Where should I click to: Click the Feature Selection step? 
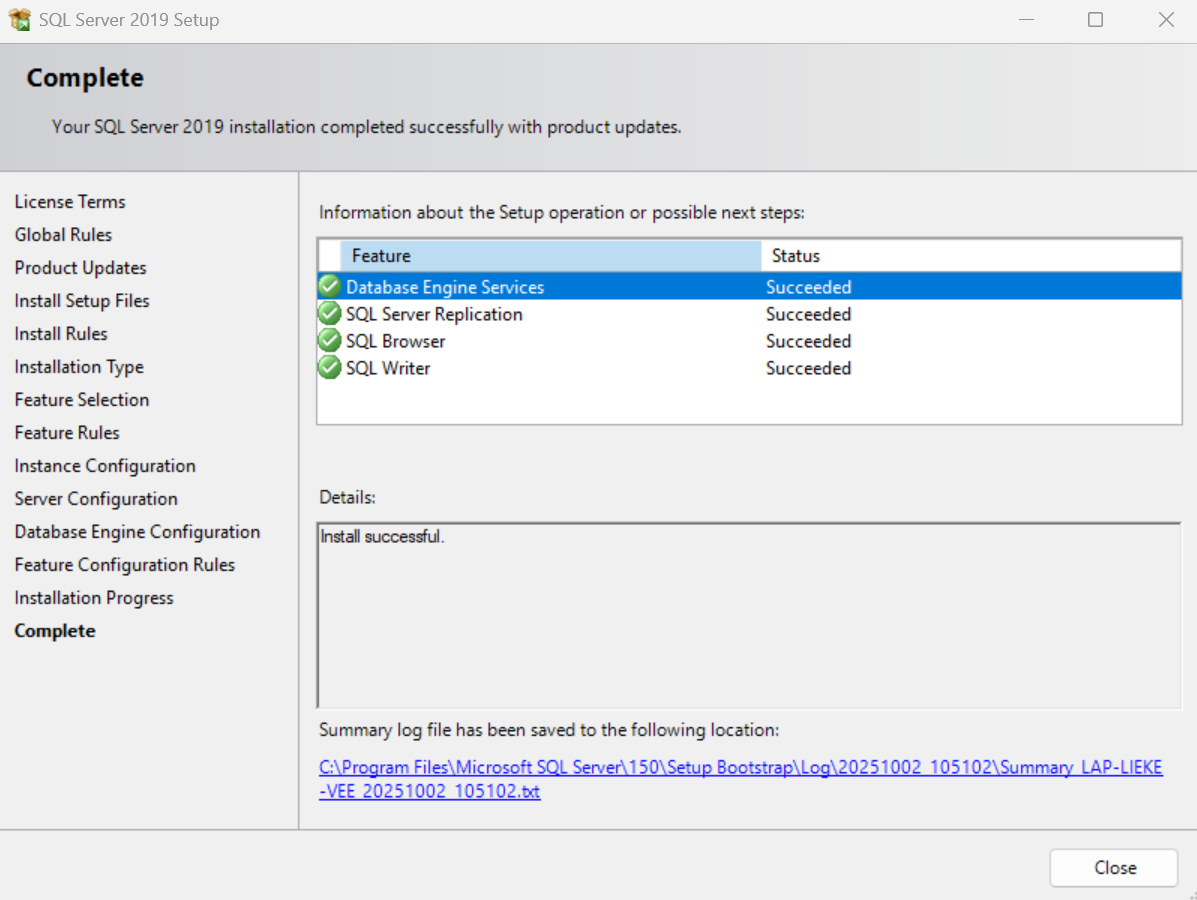click(82, 399)
